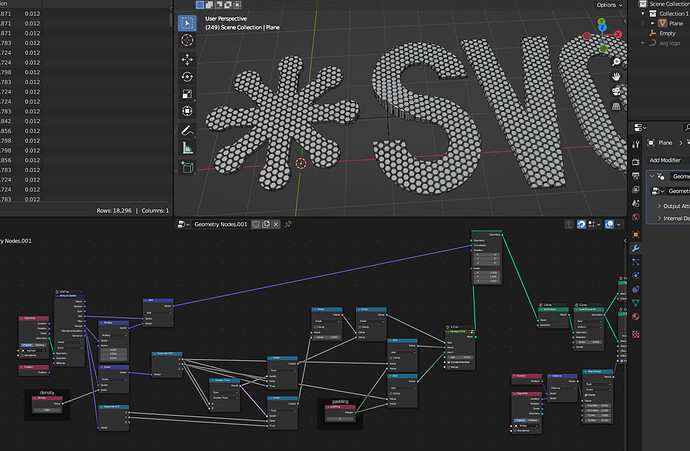
Task: Open the Material properties tab
Action: [x=635, y=317]
